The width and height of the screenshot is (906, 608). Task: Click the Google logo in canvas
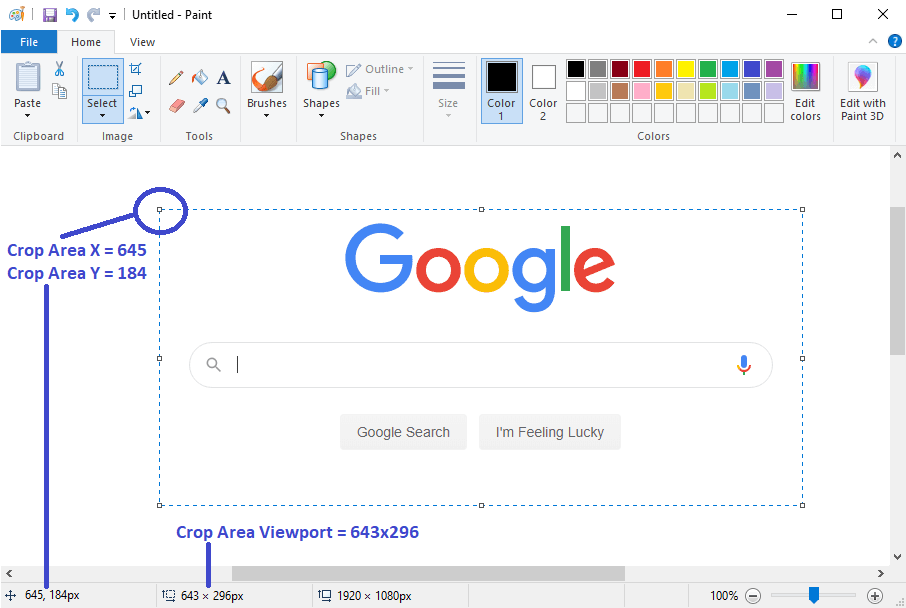480,266
